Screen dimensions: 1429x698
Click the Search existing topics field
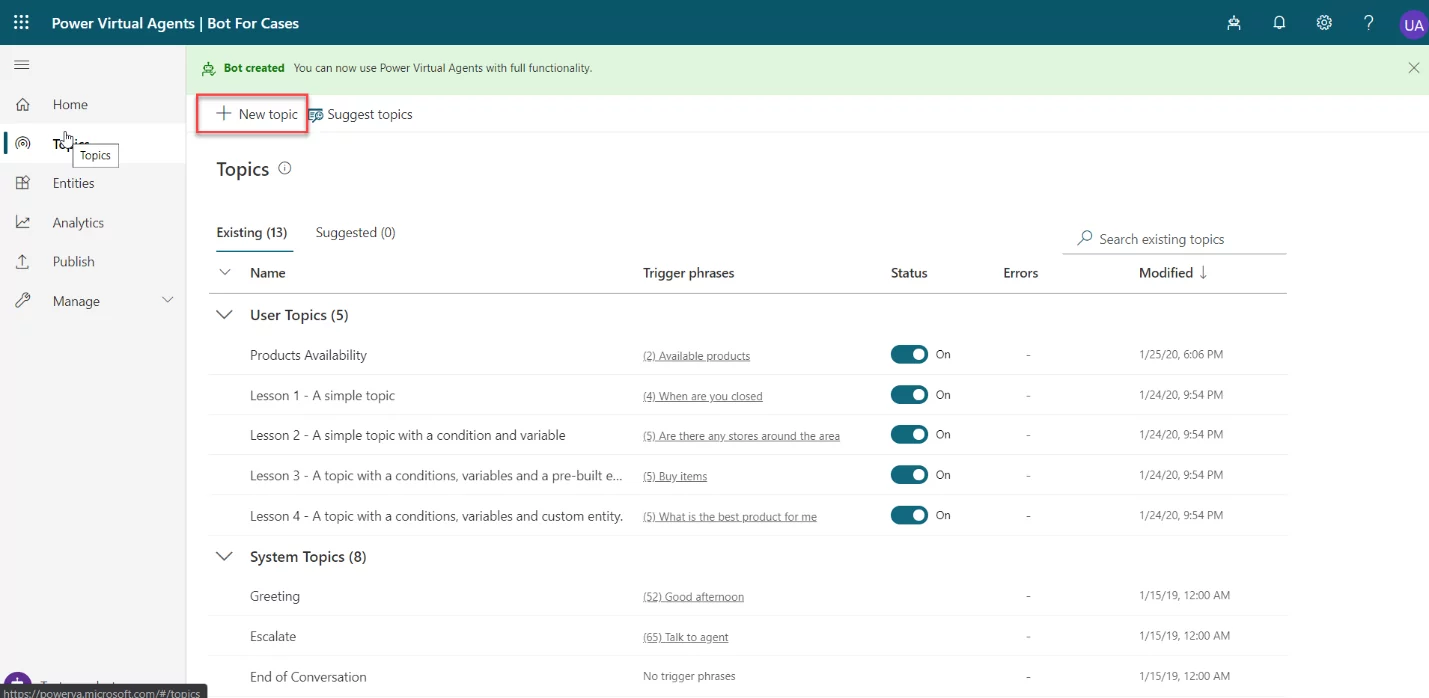point(1174,239)
